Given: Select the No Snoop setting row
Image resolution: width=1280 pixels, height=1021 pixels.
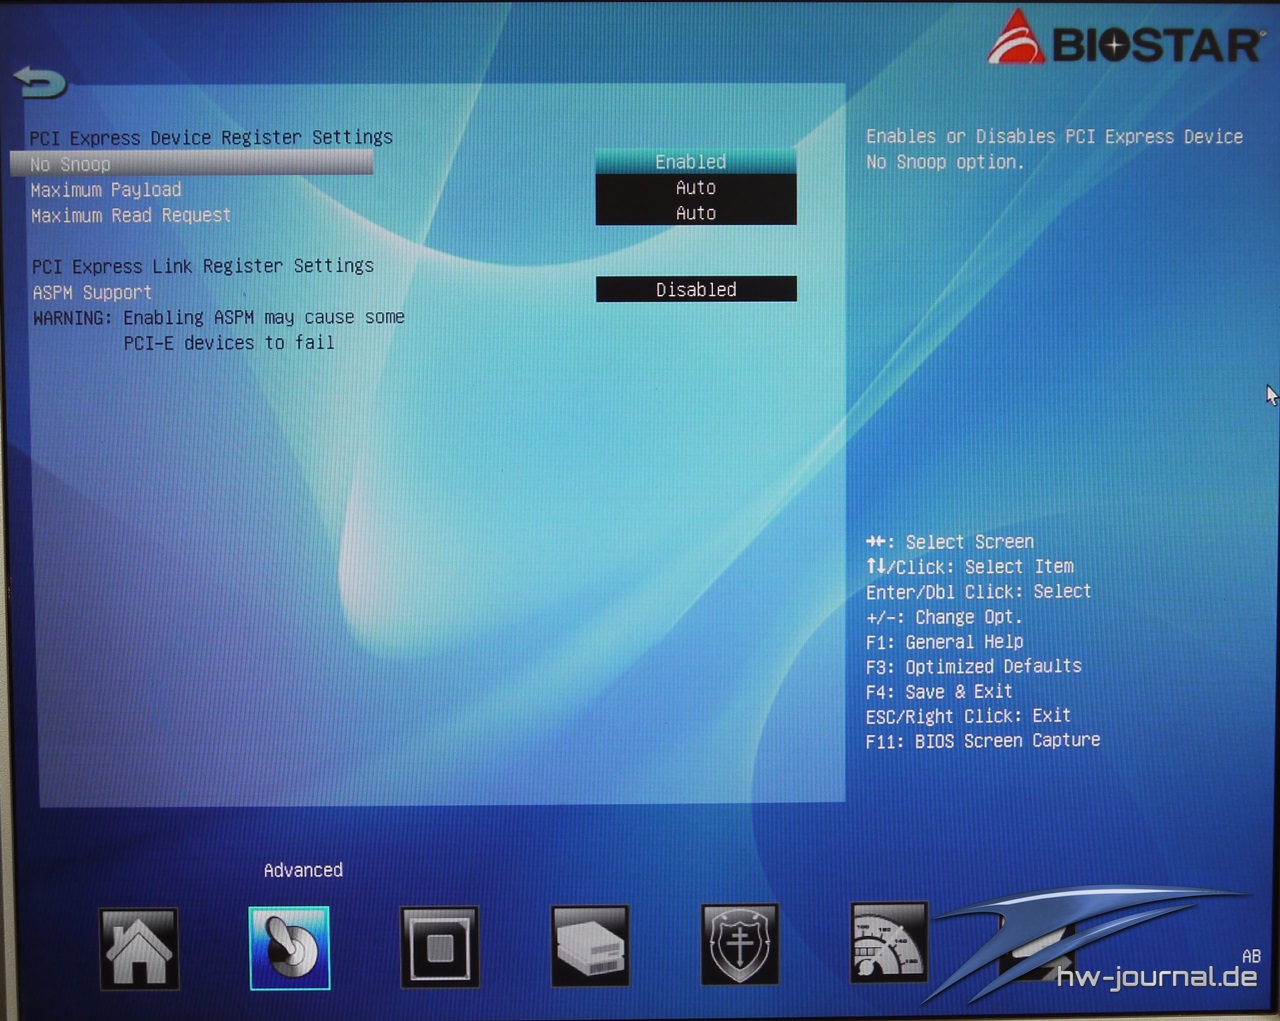Looking at the screenshot, I should point(191,163).
